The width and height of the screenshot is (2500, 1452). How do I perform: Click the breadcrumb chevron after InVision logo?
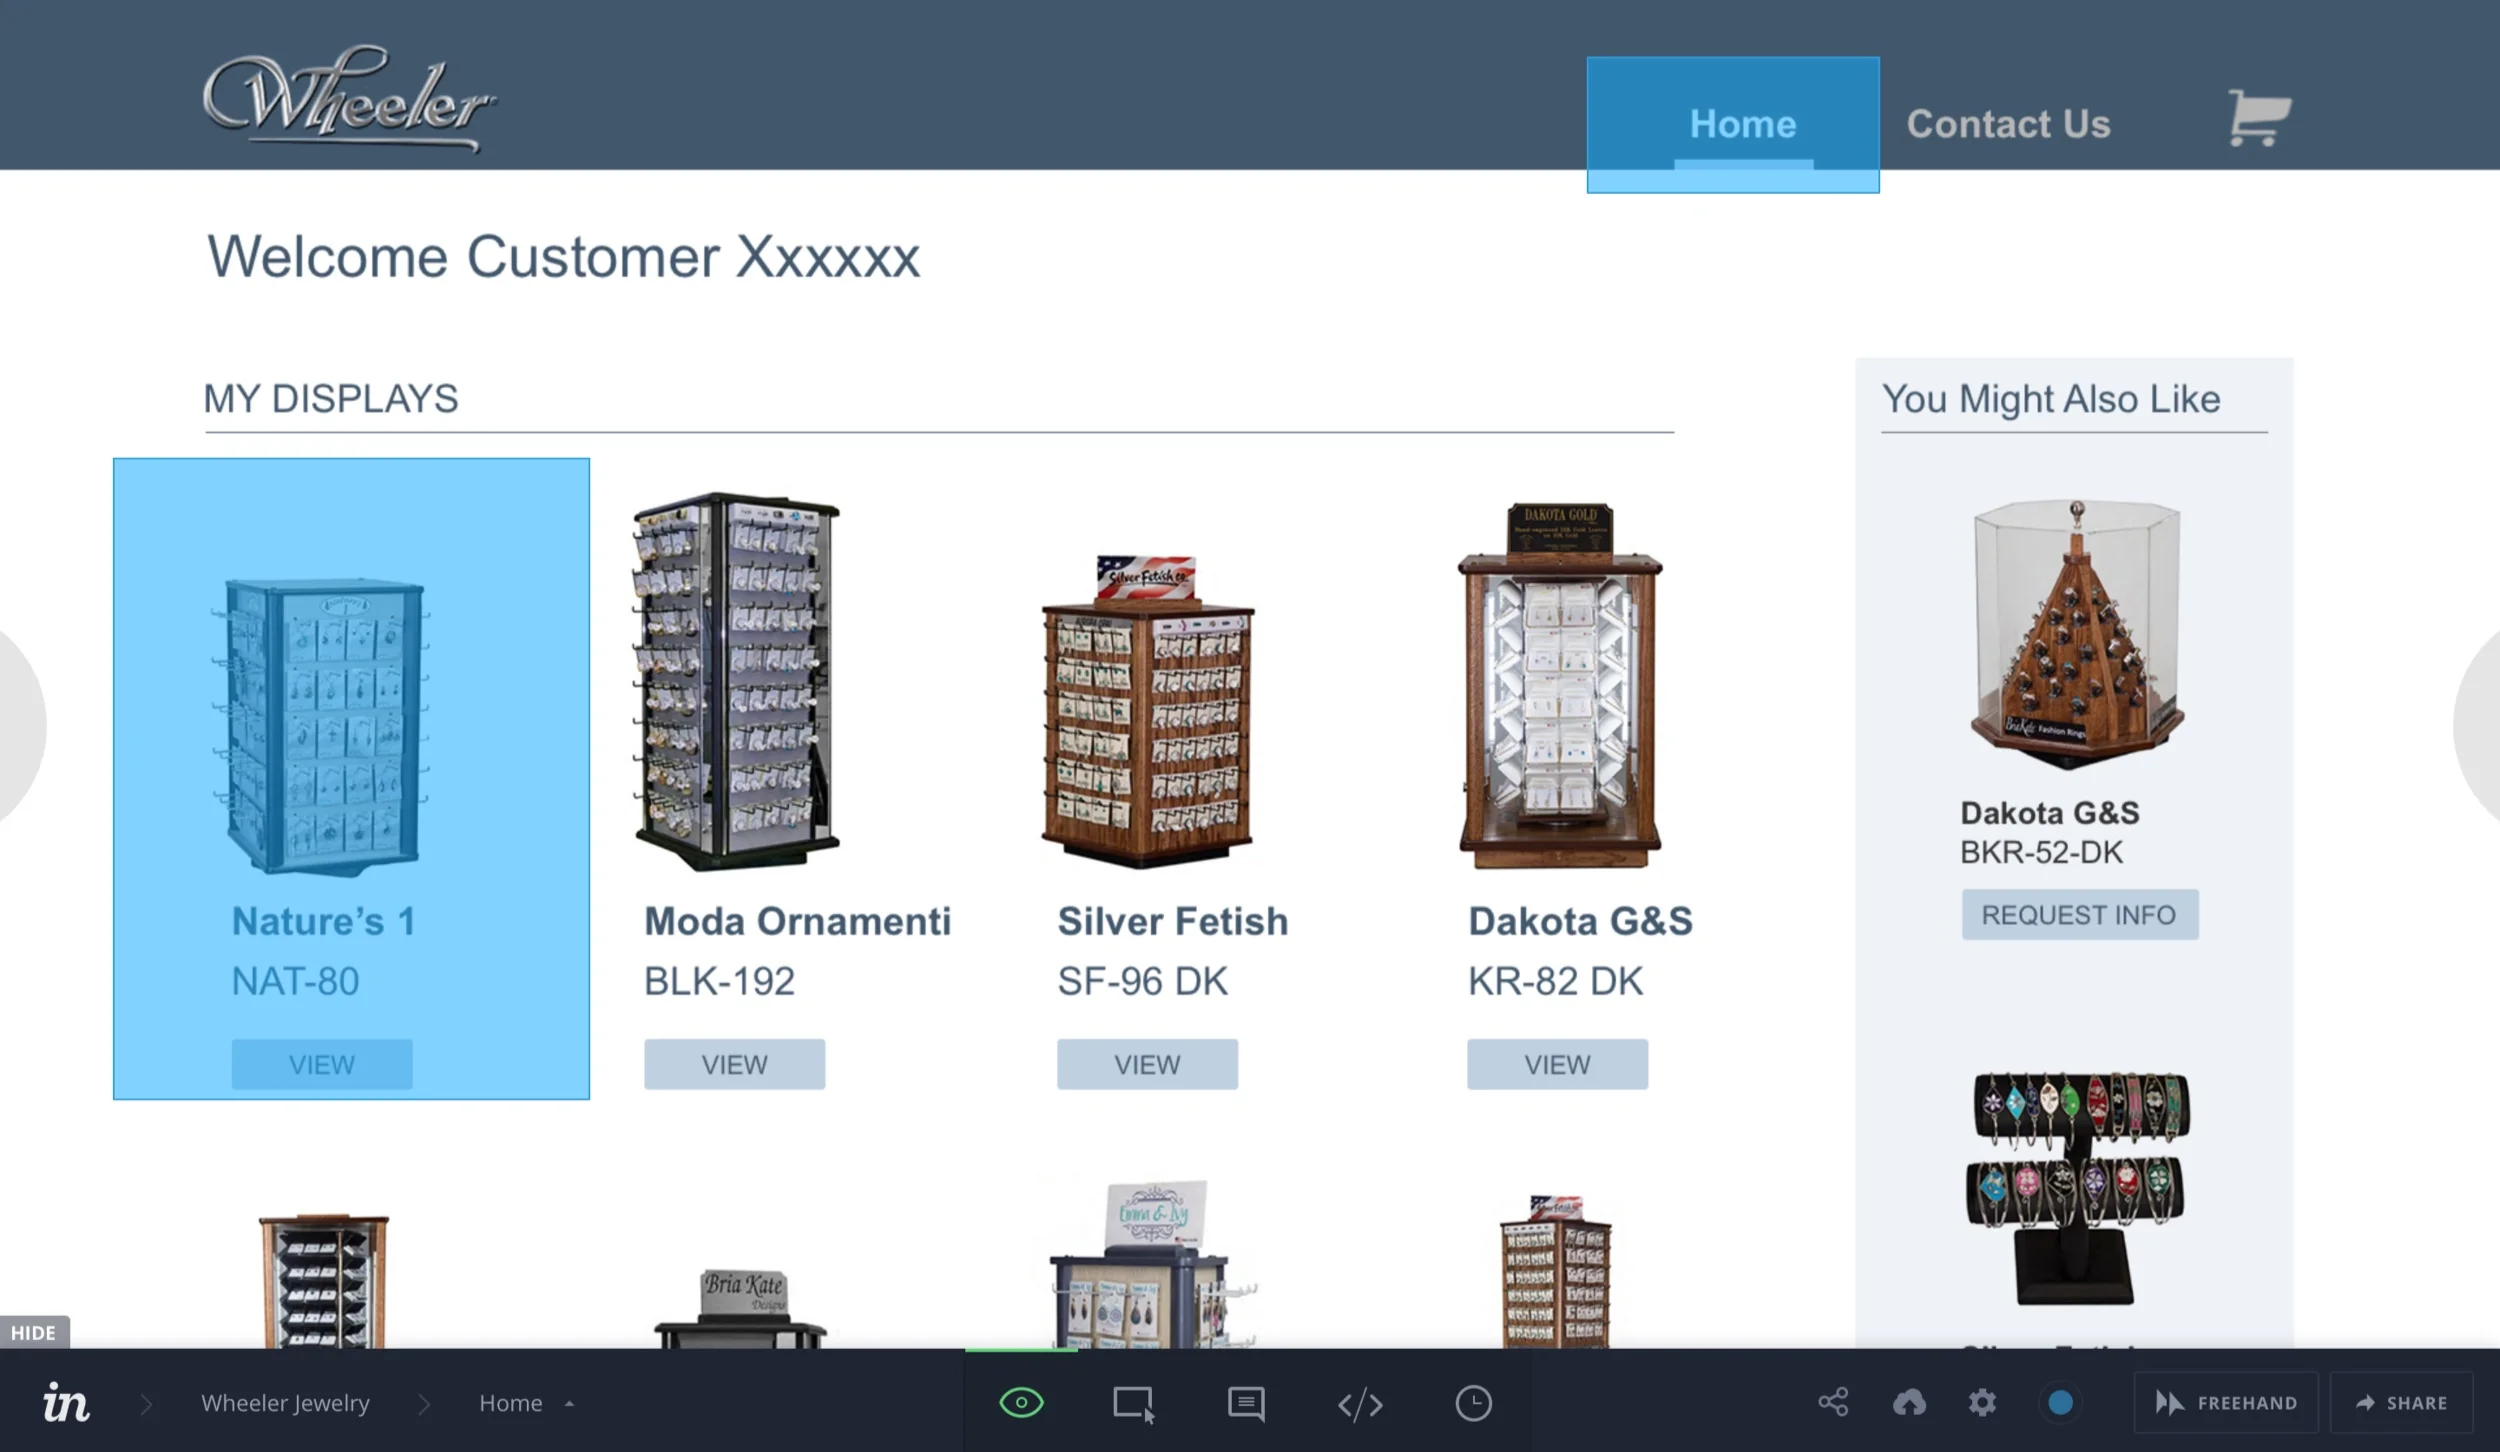tap(146, 1404)
